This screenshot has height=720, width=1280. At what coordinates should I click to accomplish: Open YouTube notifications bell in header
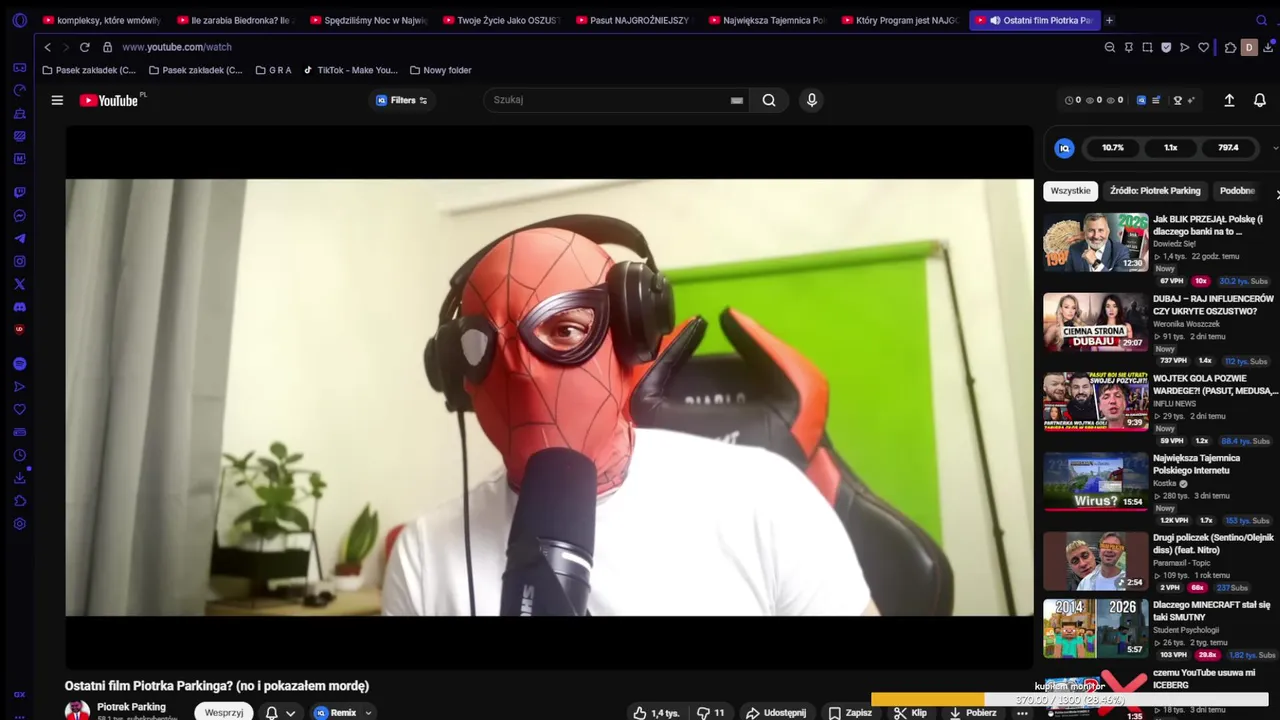click(x=1260, y=100)
